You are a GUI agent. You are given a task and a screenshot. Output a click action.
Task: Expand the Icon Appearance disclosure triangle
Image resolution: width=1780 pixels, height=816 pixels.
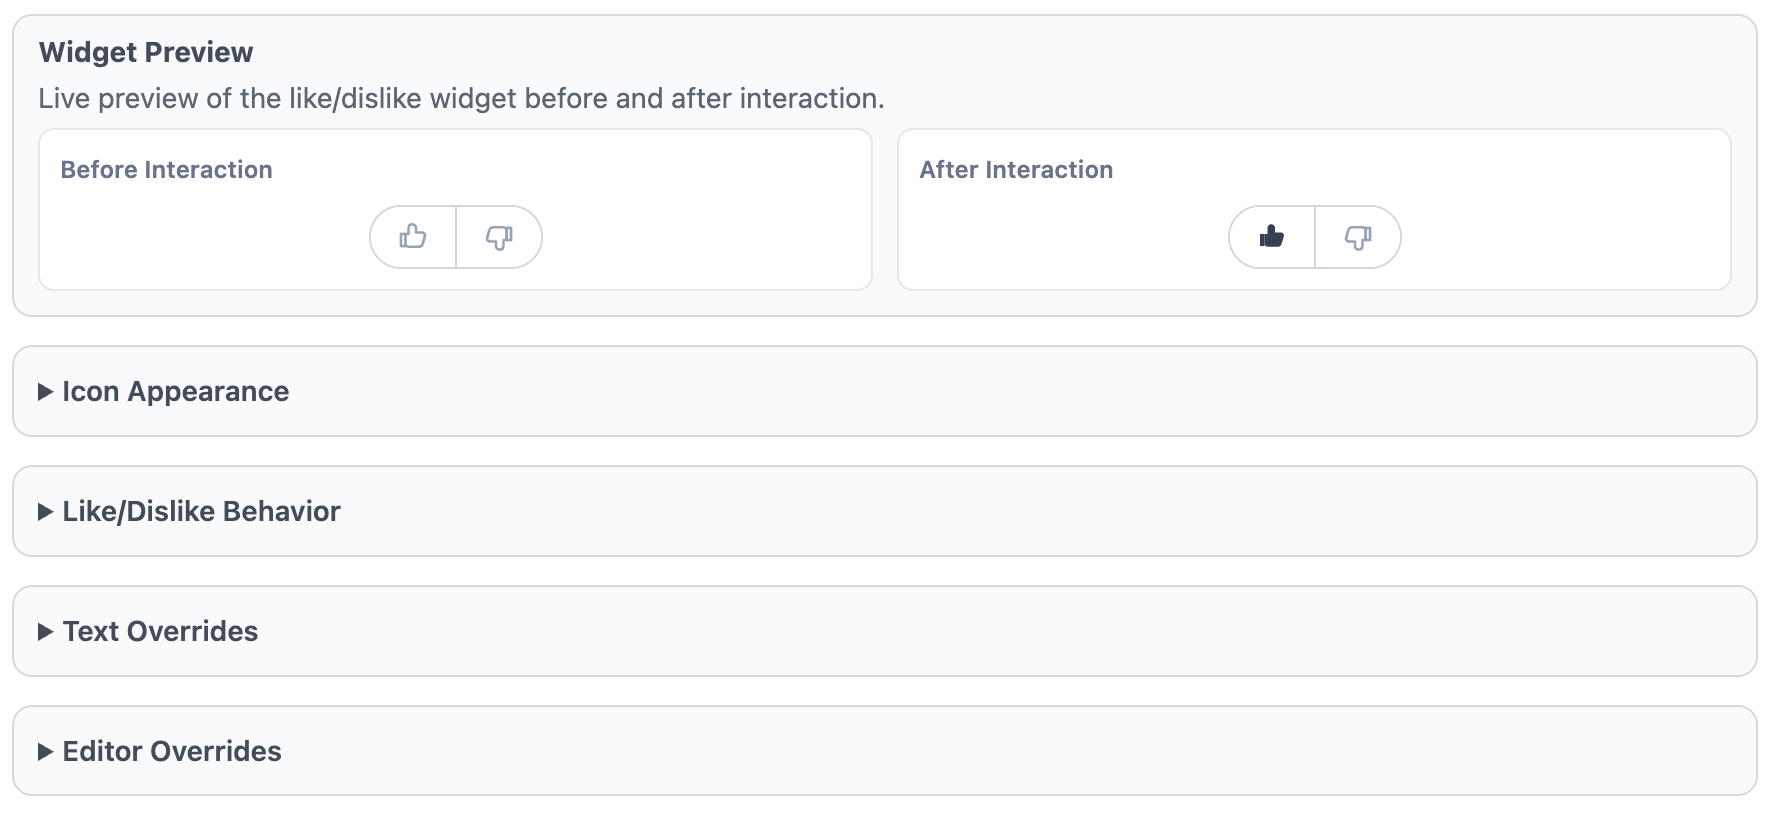(45, 392)
